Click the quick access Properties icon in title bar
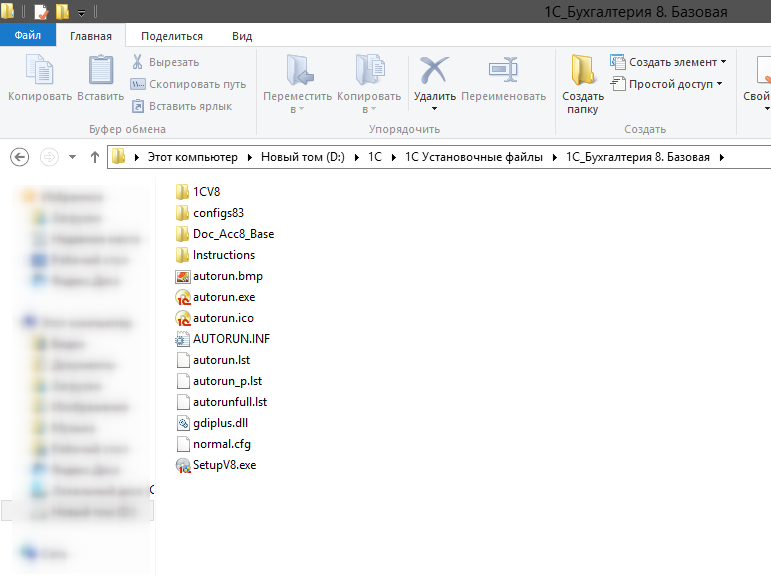 (x=41, y=11)
